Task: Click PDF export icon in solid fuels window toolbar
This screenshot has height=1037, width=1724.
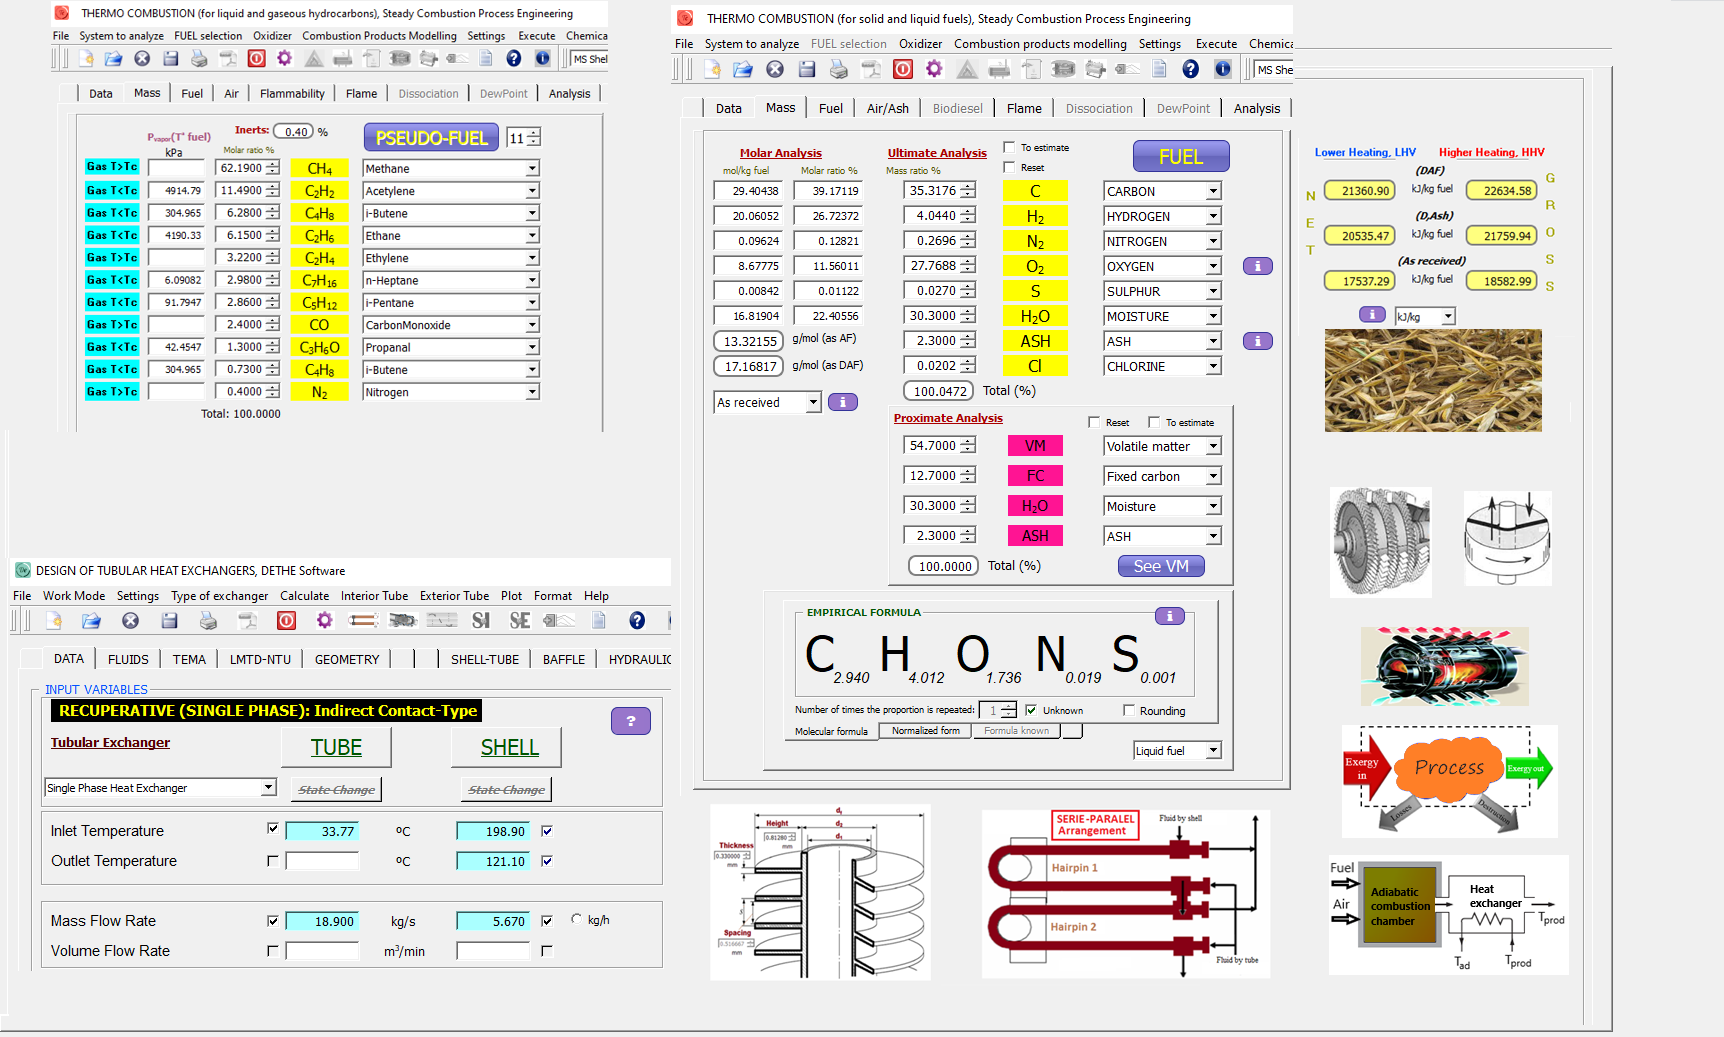Action: click(x=871, y=69)
